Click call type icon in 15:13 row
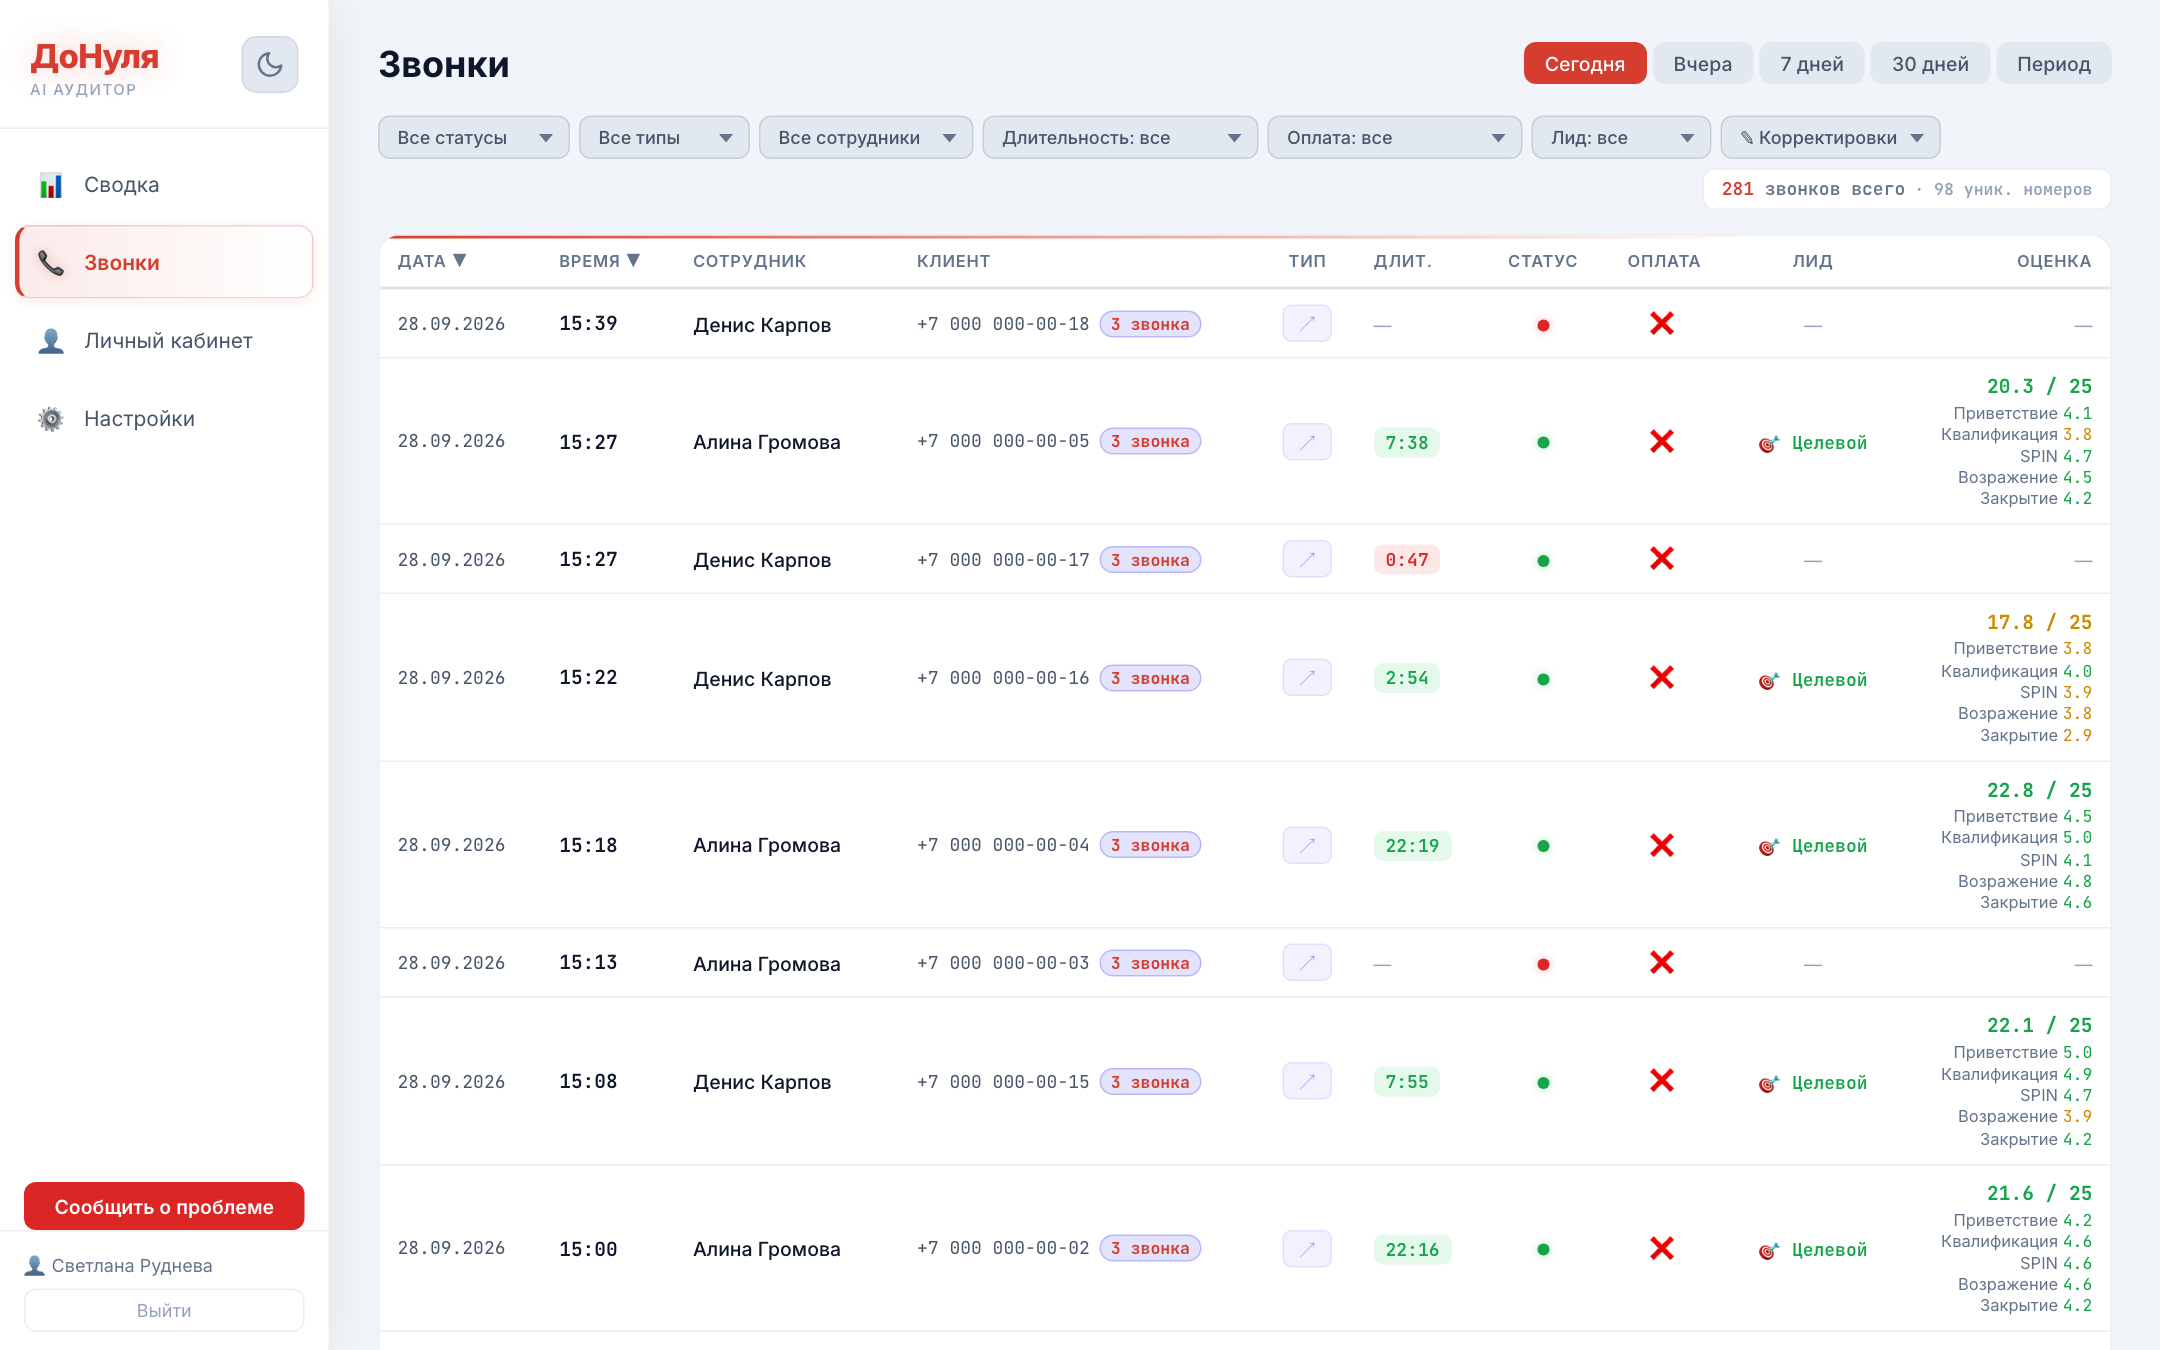Viewport: 2160px width, 1350px height. (x=1307, y=963)
